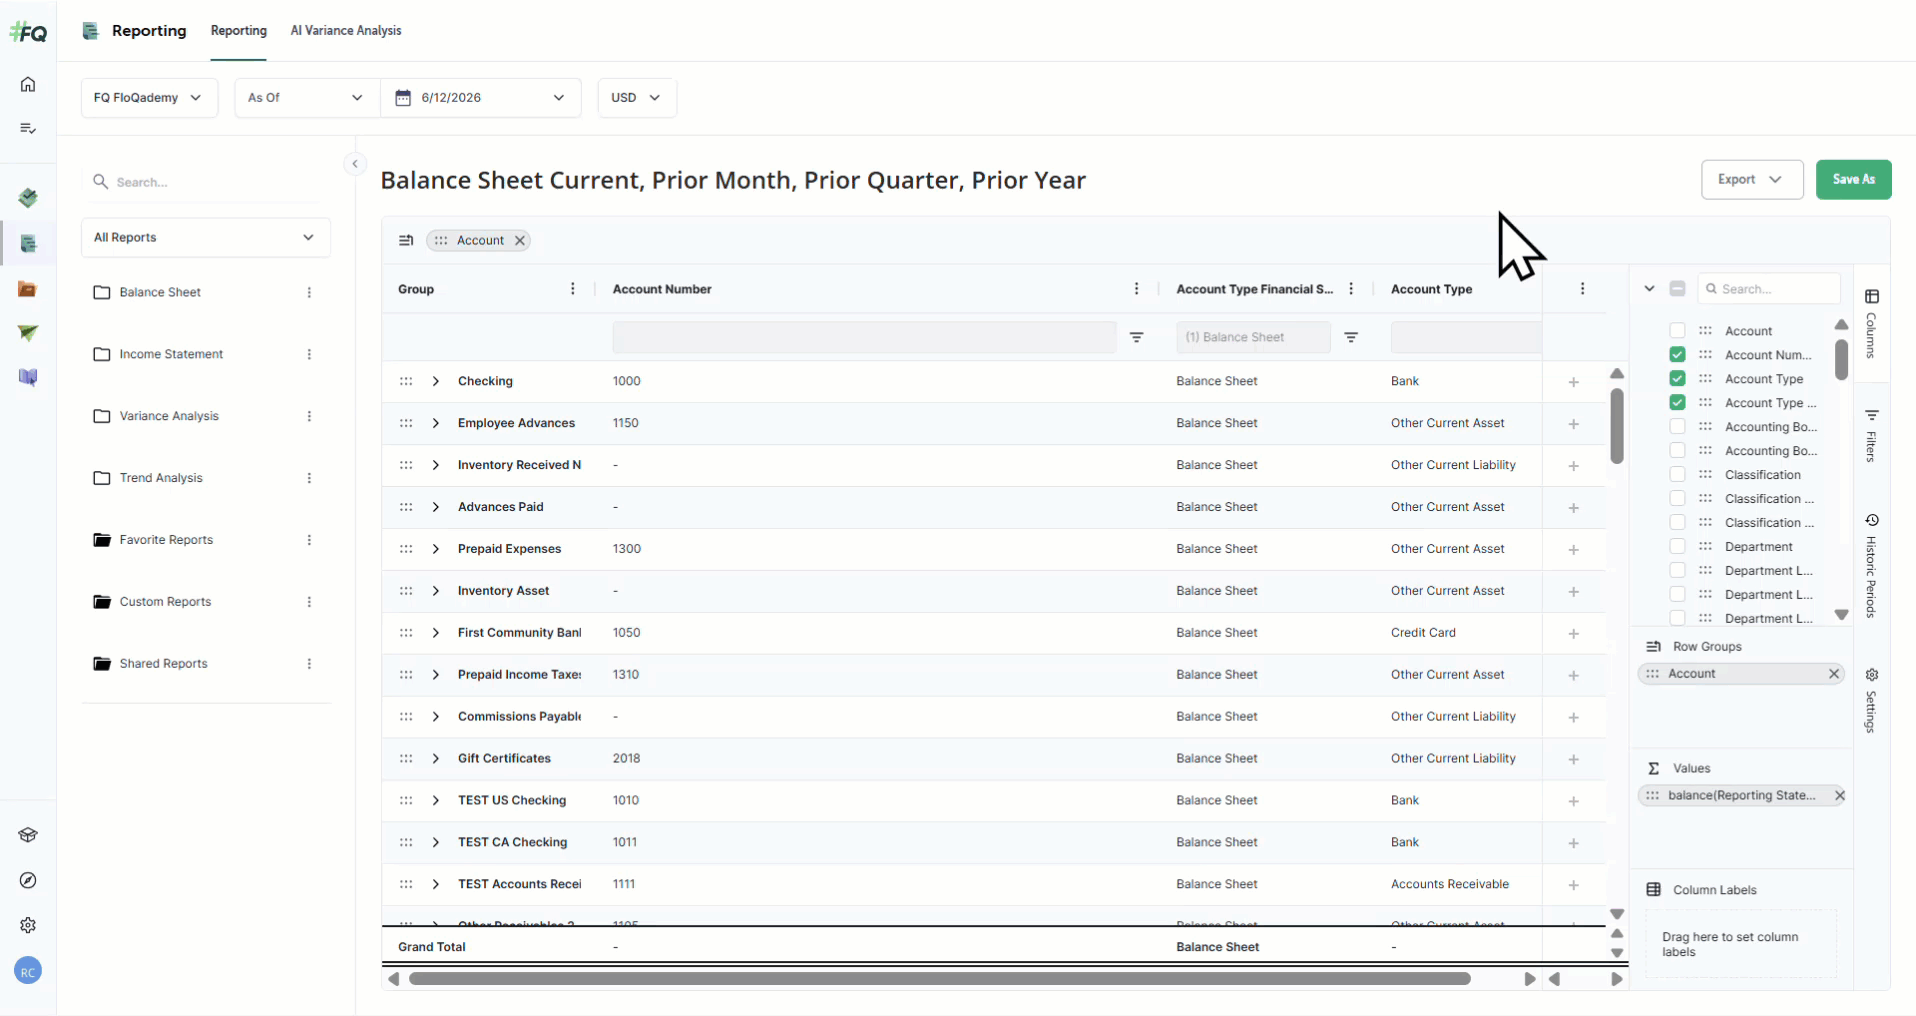Image resolution: width=1916 pixels, height=1016 pixels.
Task: Open the Historic Periods side tab
Action: [1872, 566]
